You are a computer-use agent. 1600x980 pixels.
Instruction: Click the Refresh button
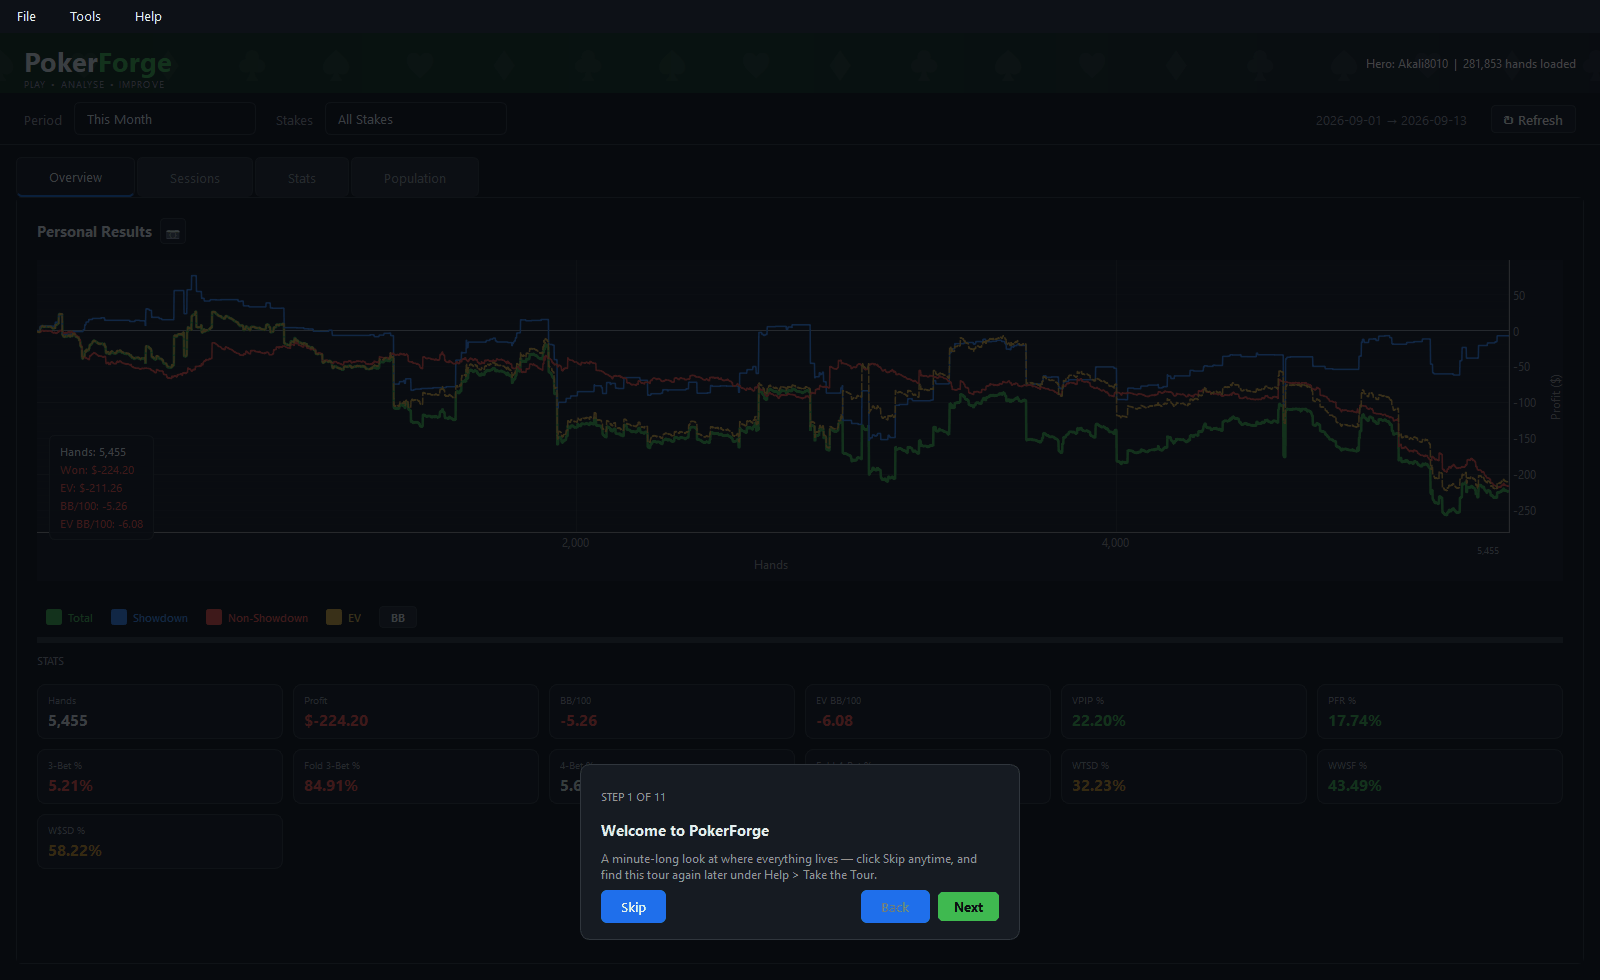coord(1533,120)
